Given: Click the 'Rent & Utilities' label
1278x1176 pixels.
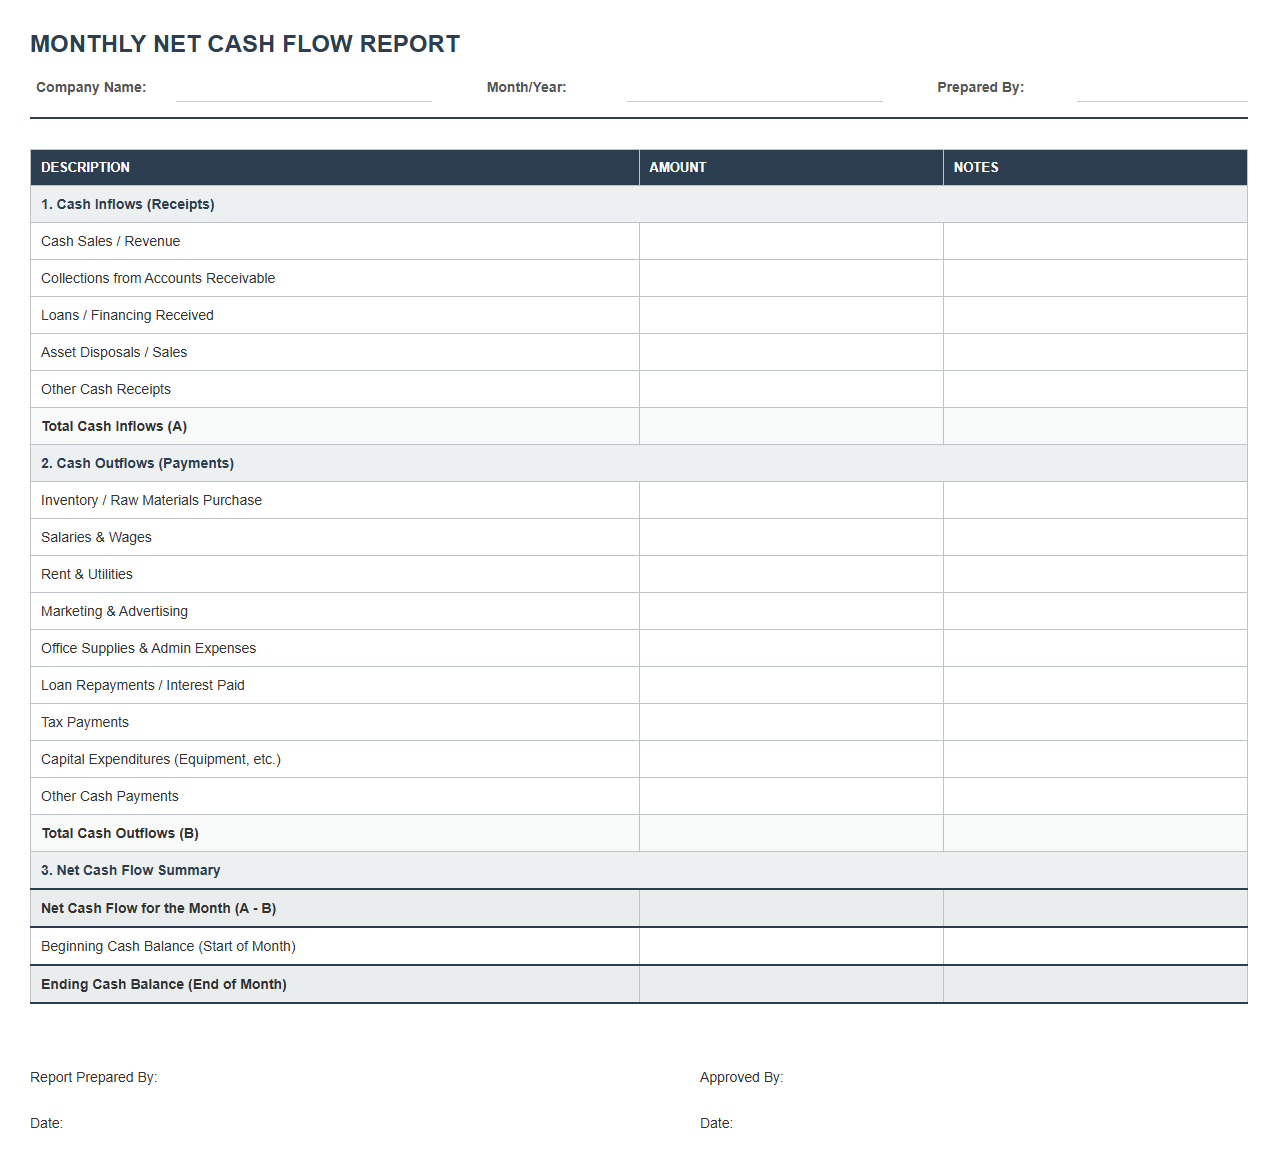Looking at the screenshot, I should [x=87, y=574].
